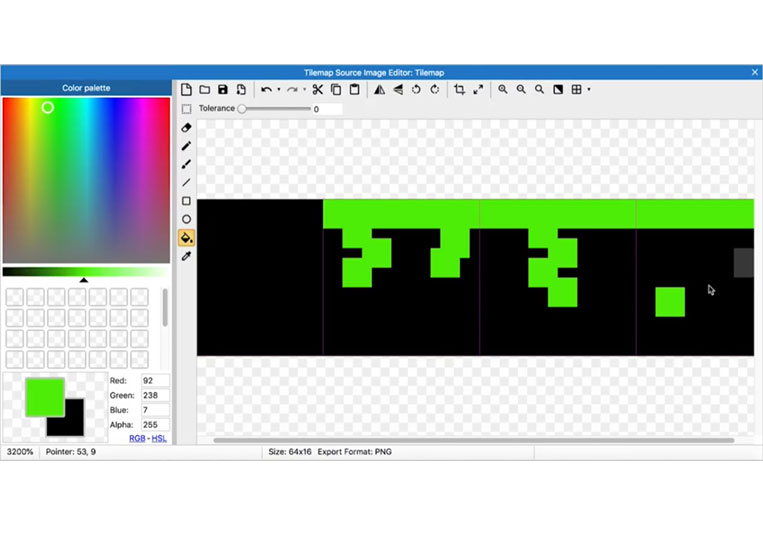
Task: Select the Rectangle shape tool
Action: 186,201
